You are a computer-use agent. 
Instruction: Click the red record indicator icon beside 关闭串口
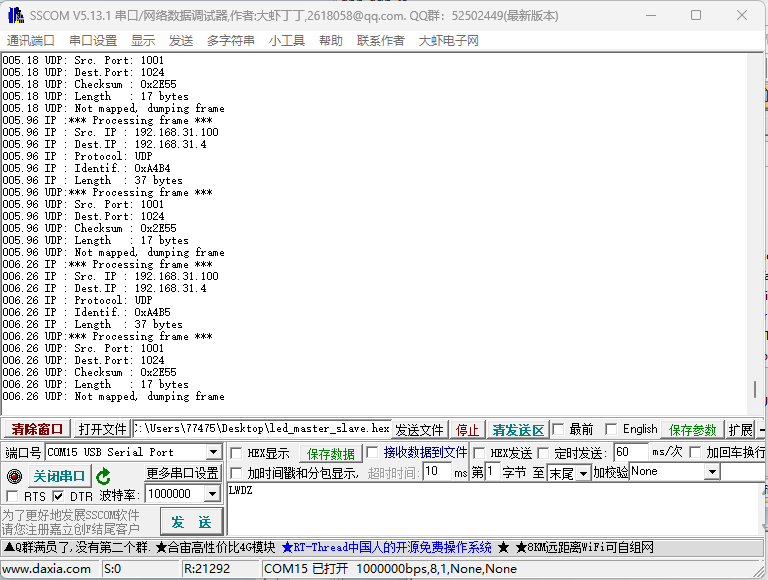(x=15, y=476)
